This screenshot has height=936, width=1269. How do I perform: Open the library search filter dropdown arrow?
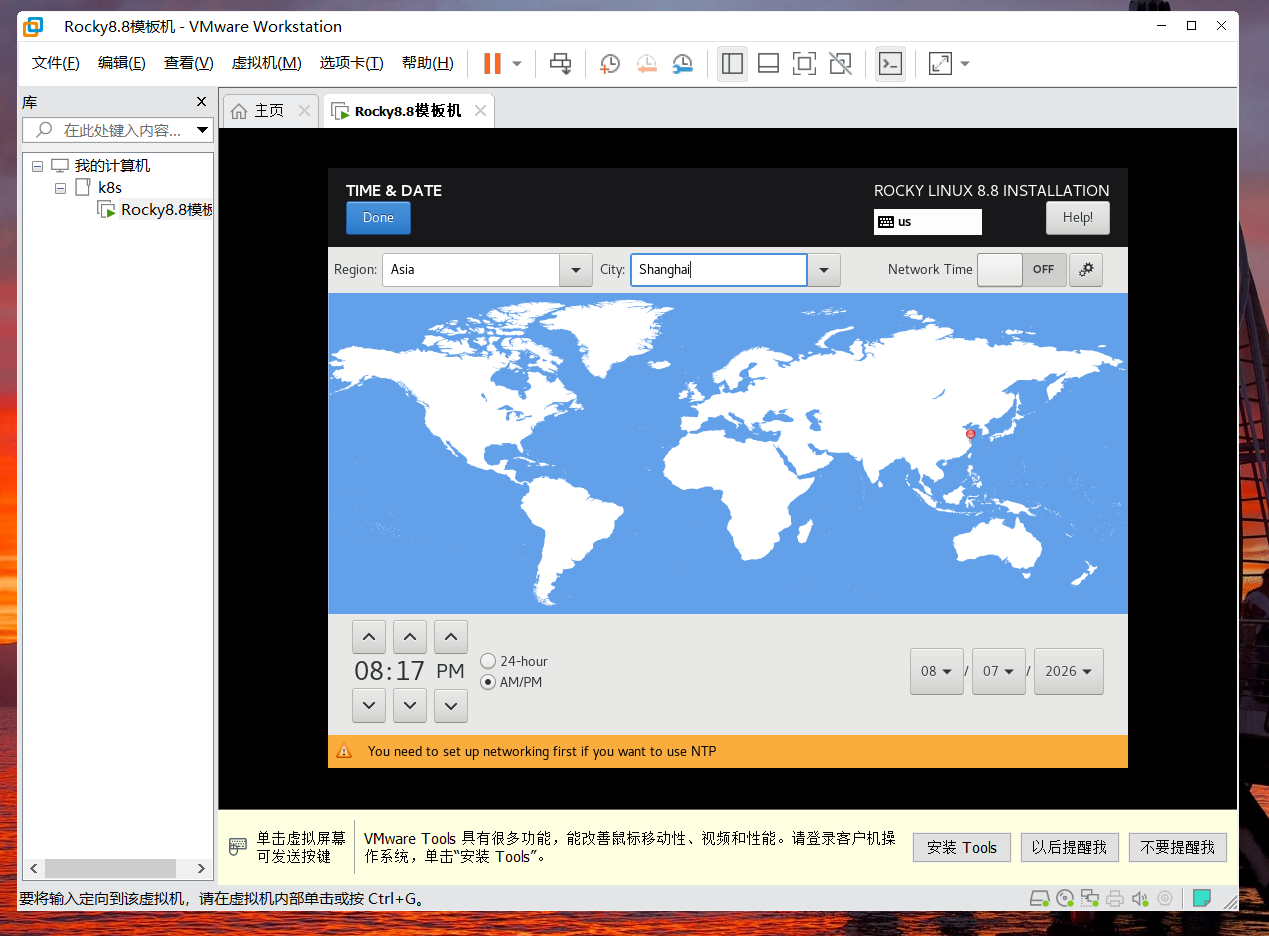point(203,130)
